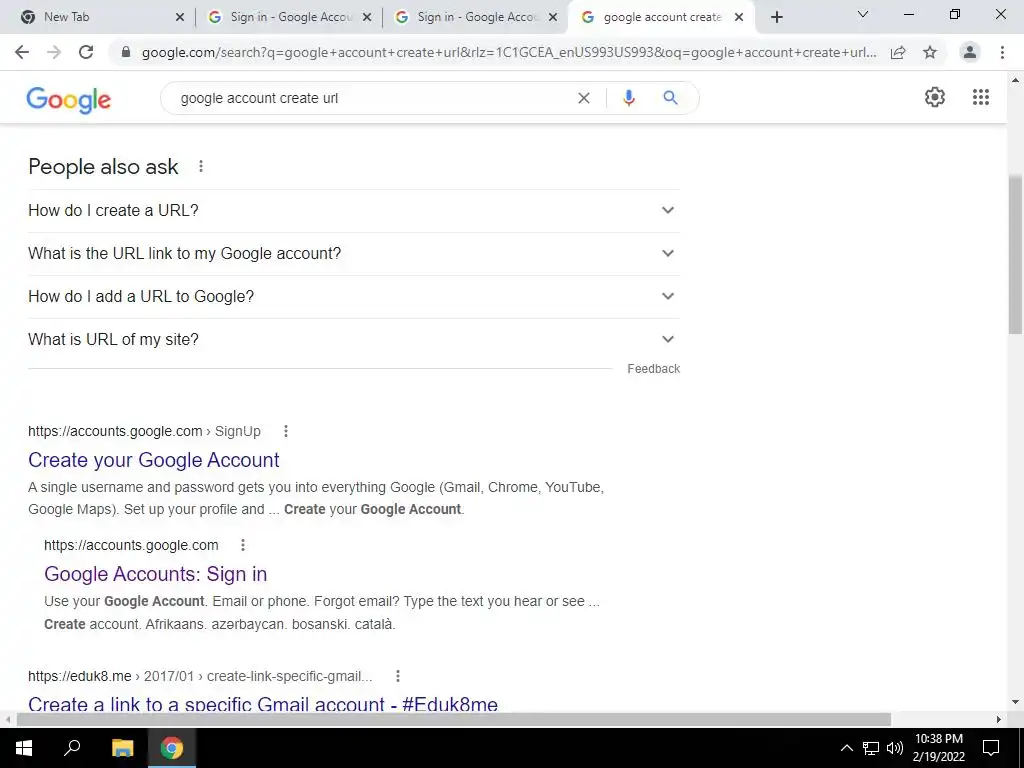The image size is (1024, 768).
Task: Open Google search settings gear
Action: pyautogui.click(x=935, y=97)
